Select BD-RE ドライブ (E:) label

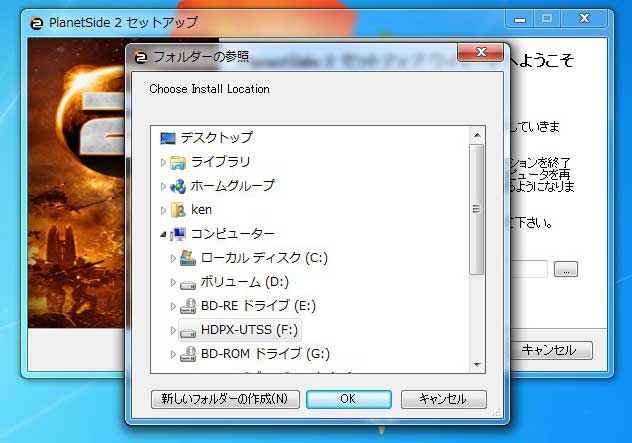coord(258,306)
